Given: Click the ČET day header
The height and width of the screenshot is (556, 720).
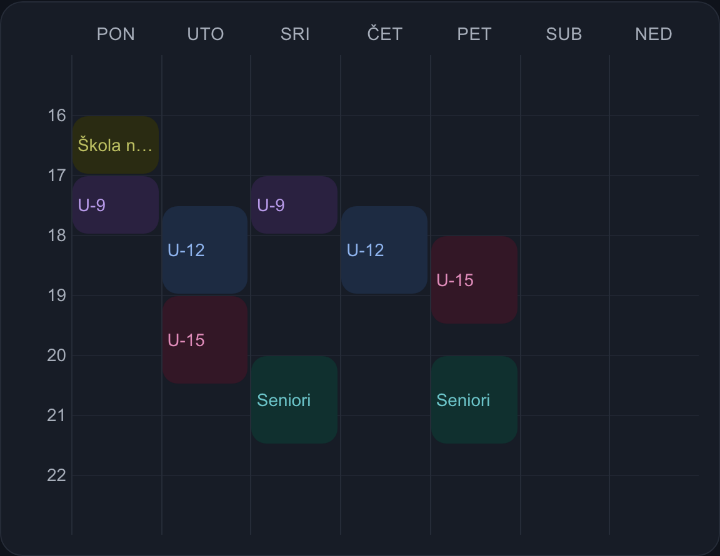Looking at the screenshot, I should 385,34.
